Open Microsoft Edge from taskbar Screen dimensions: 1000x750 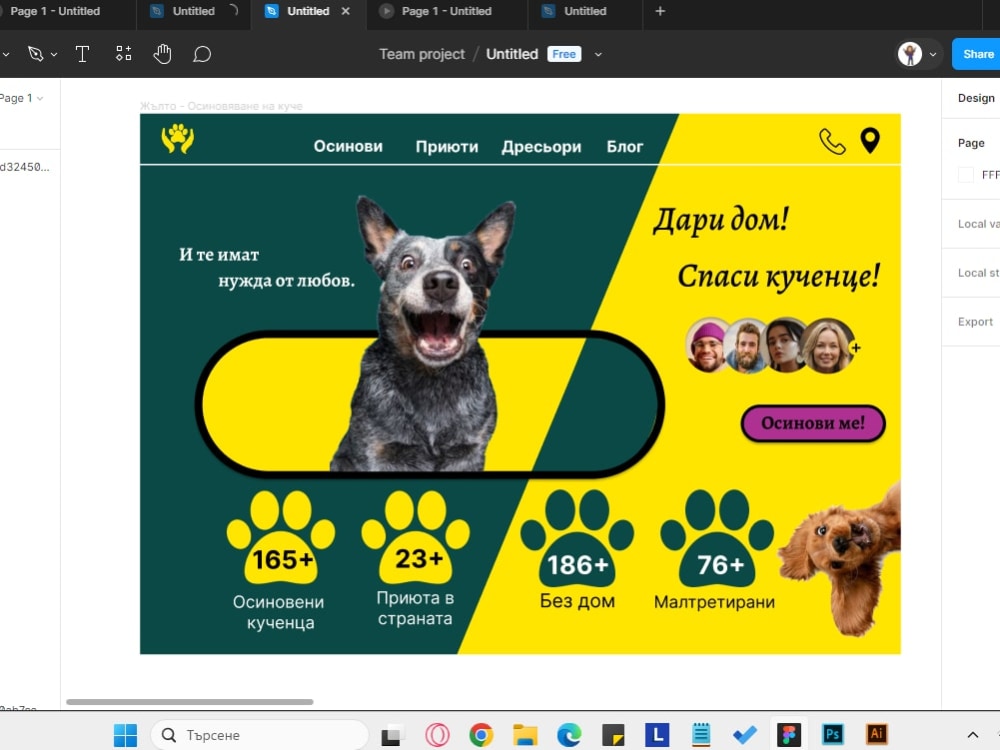pyautogui.click(x=569, y=735)
